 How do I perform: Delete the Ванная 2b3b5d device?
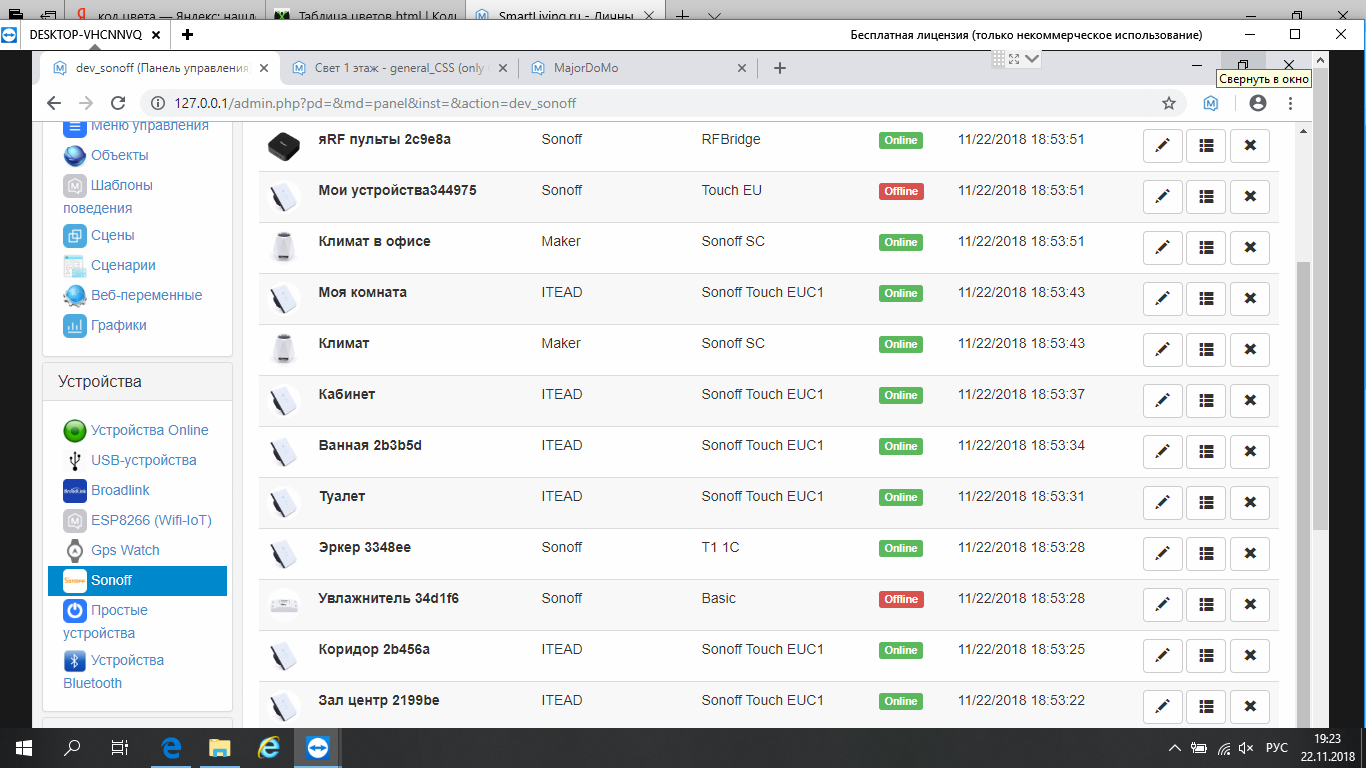point(1250,452)
